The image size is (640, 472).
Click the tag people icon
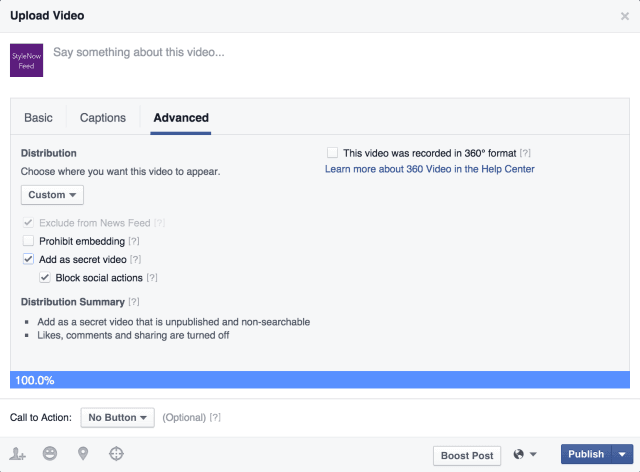point(17,454)
